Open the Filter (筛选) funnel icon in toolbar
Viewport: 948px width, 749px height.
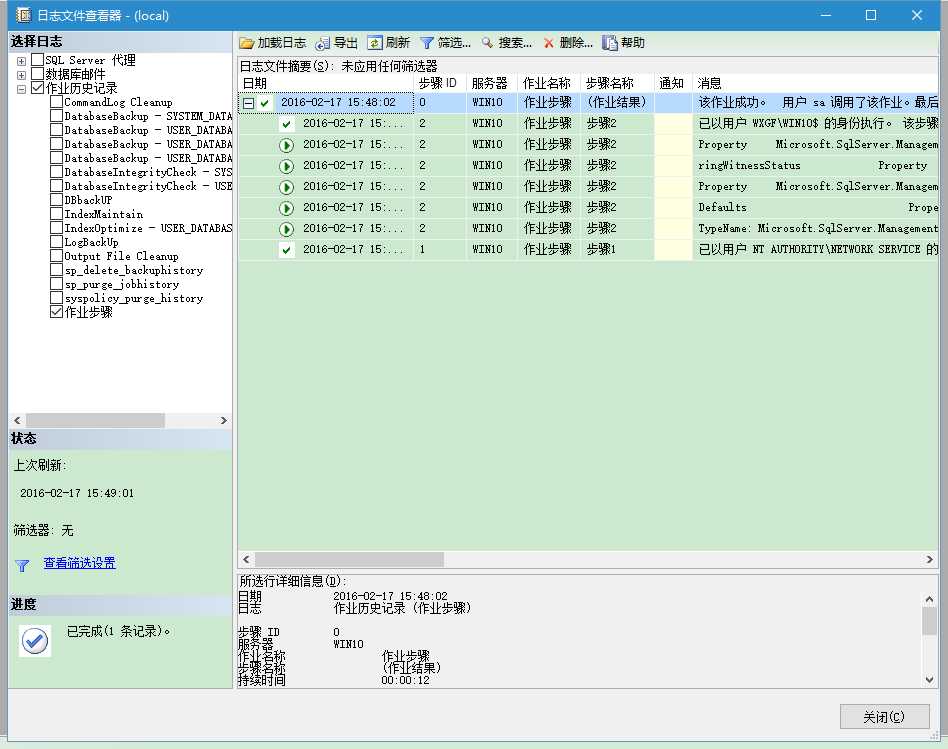click(x=427, y=43)
